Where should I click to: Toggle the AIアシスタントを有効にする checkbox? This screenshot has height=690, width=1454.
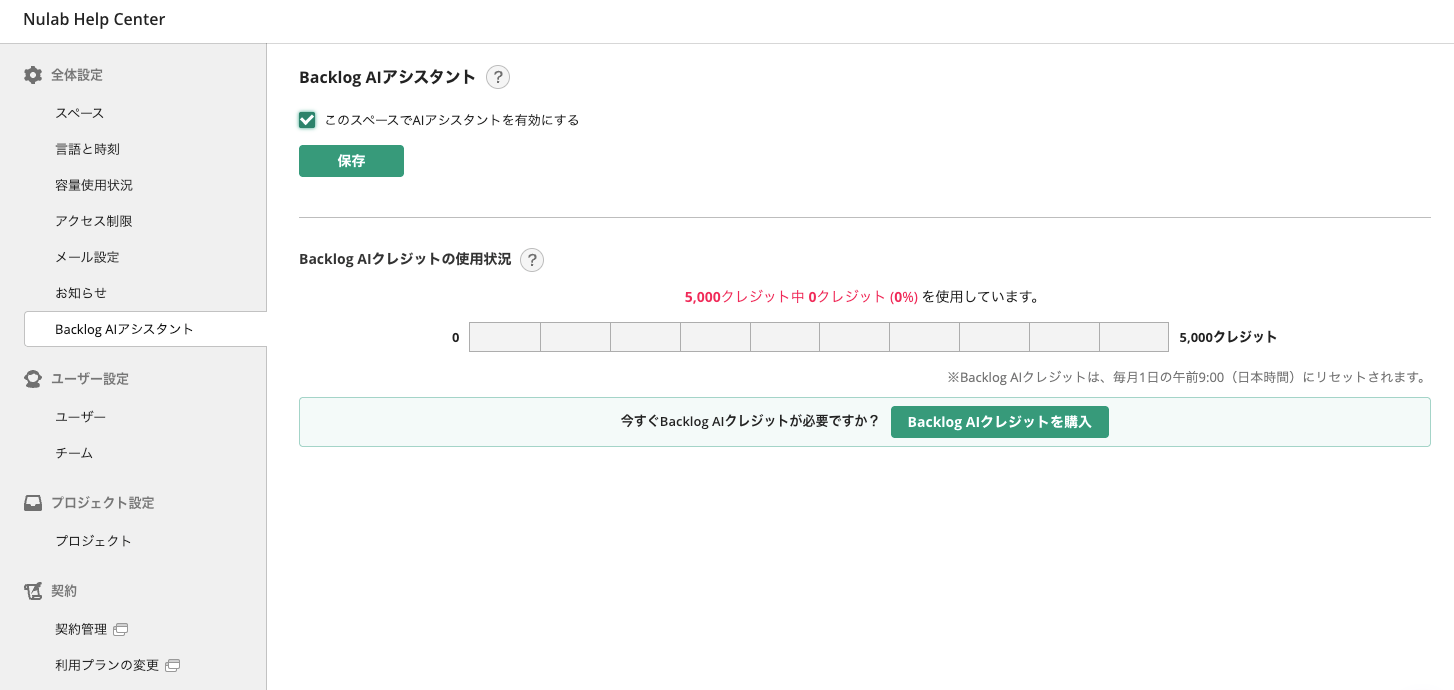click(308, 120)
